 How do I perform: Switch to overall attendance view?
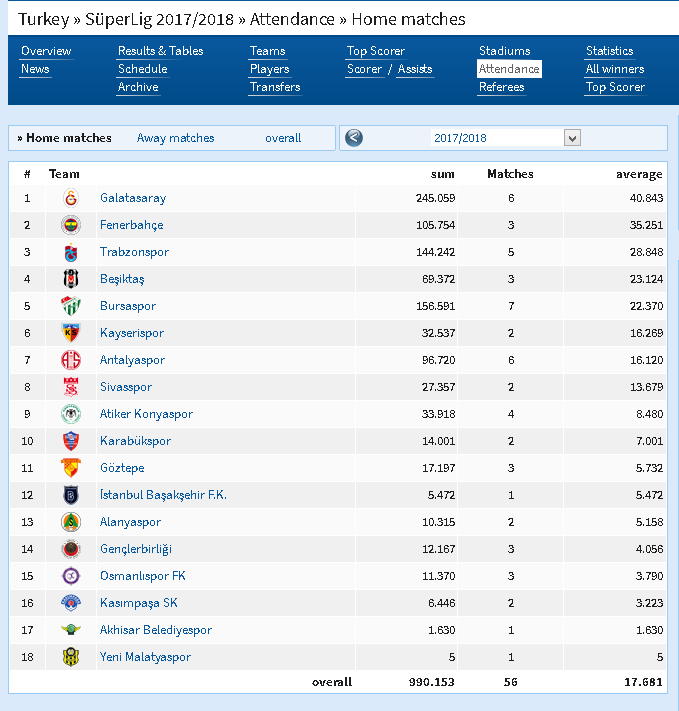(x=283, y=138)
